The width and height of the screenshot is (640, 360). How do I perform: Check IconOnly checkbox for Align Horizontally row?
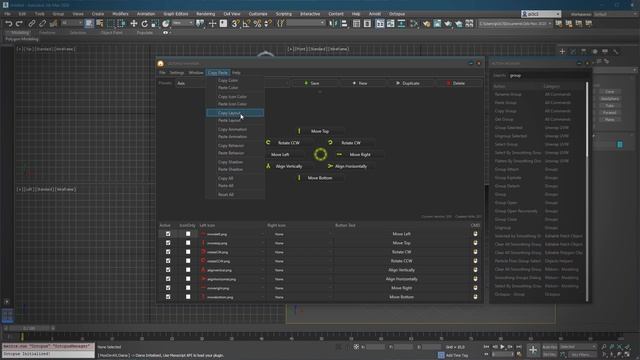click(188, 279)
